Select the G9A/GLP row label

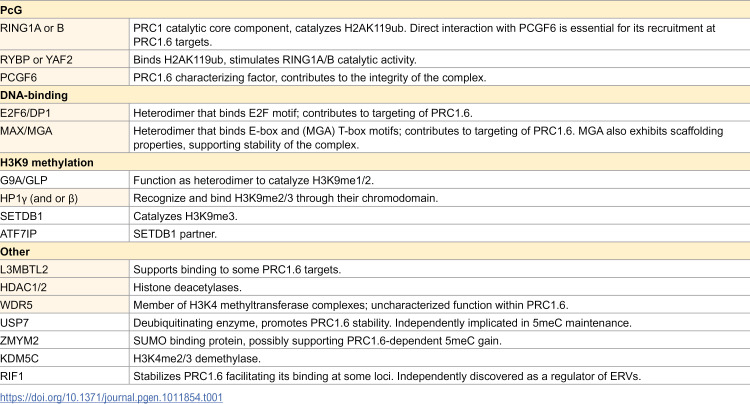[27, 178]
